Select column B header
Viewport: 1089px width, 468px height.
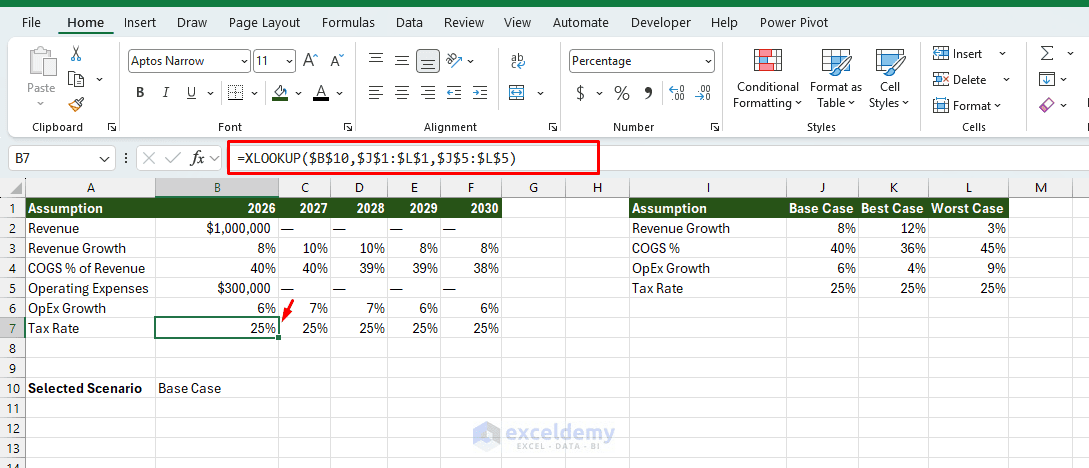(217, 187)
